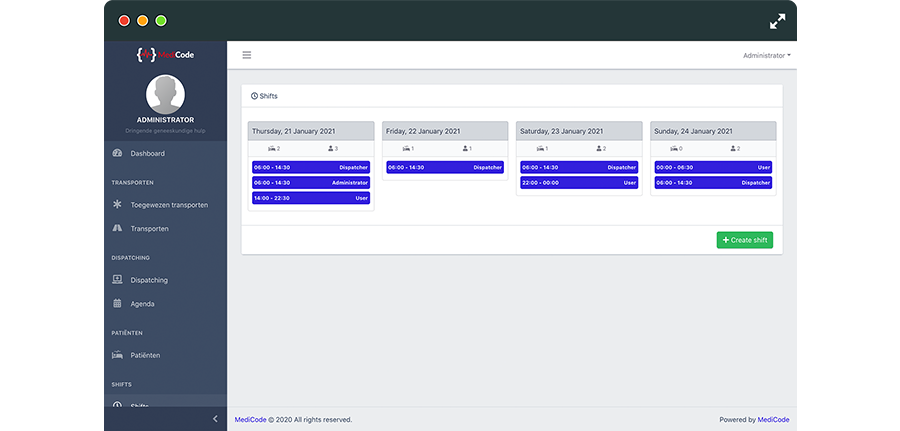Click the fullscreen expand arrows icon
Viewport: 900px width, 431px height.
(x=777, y=22)
